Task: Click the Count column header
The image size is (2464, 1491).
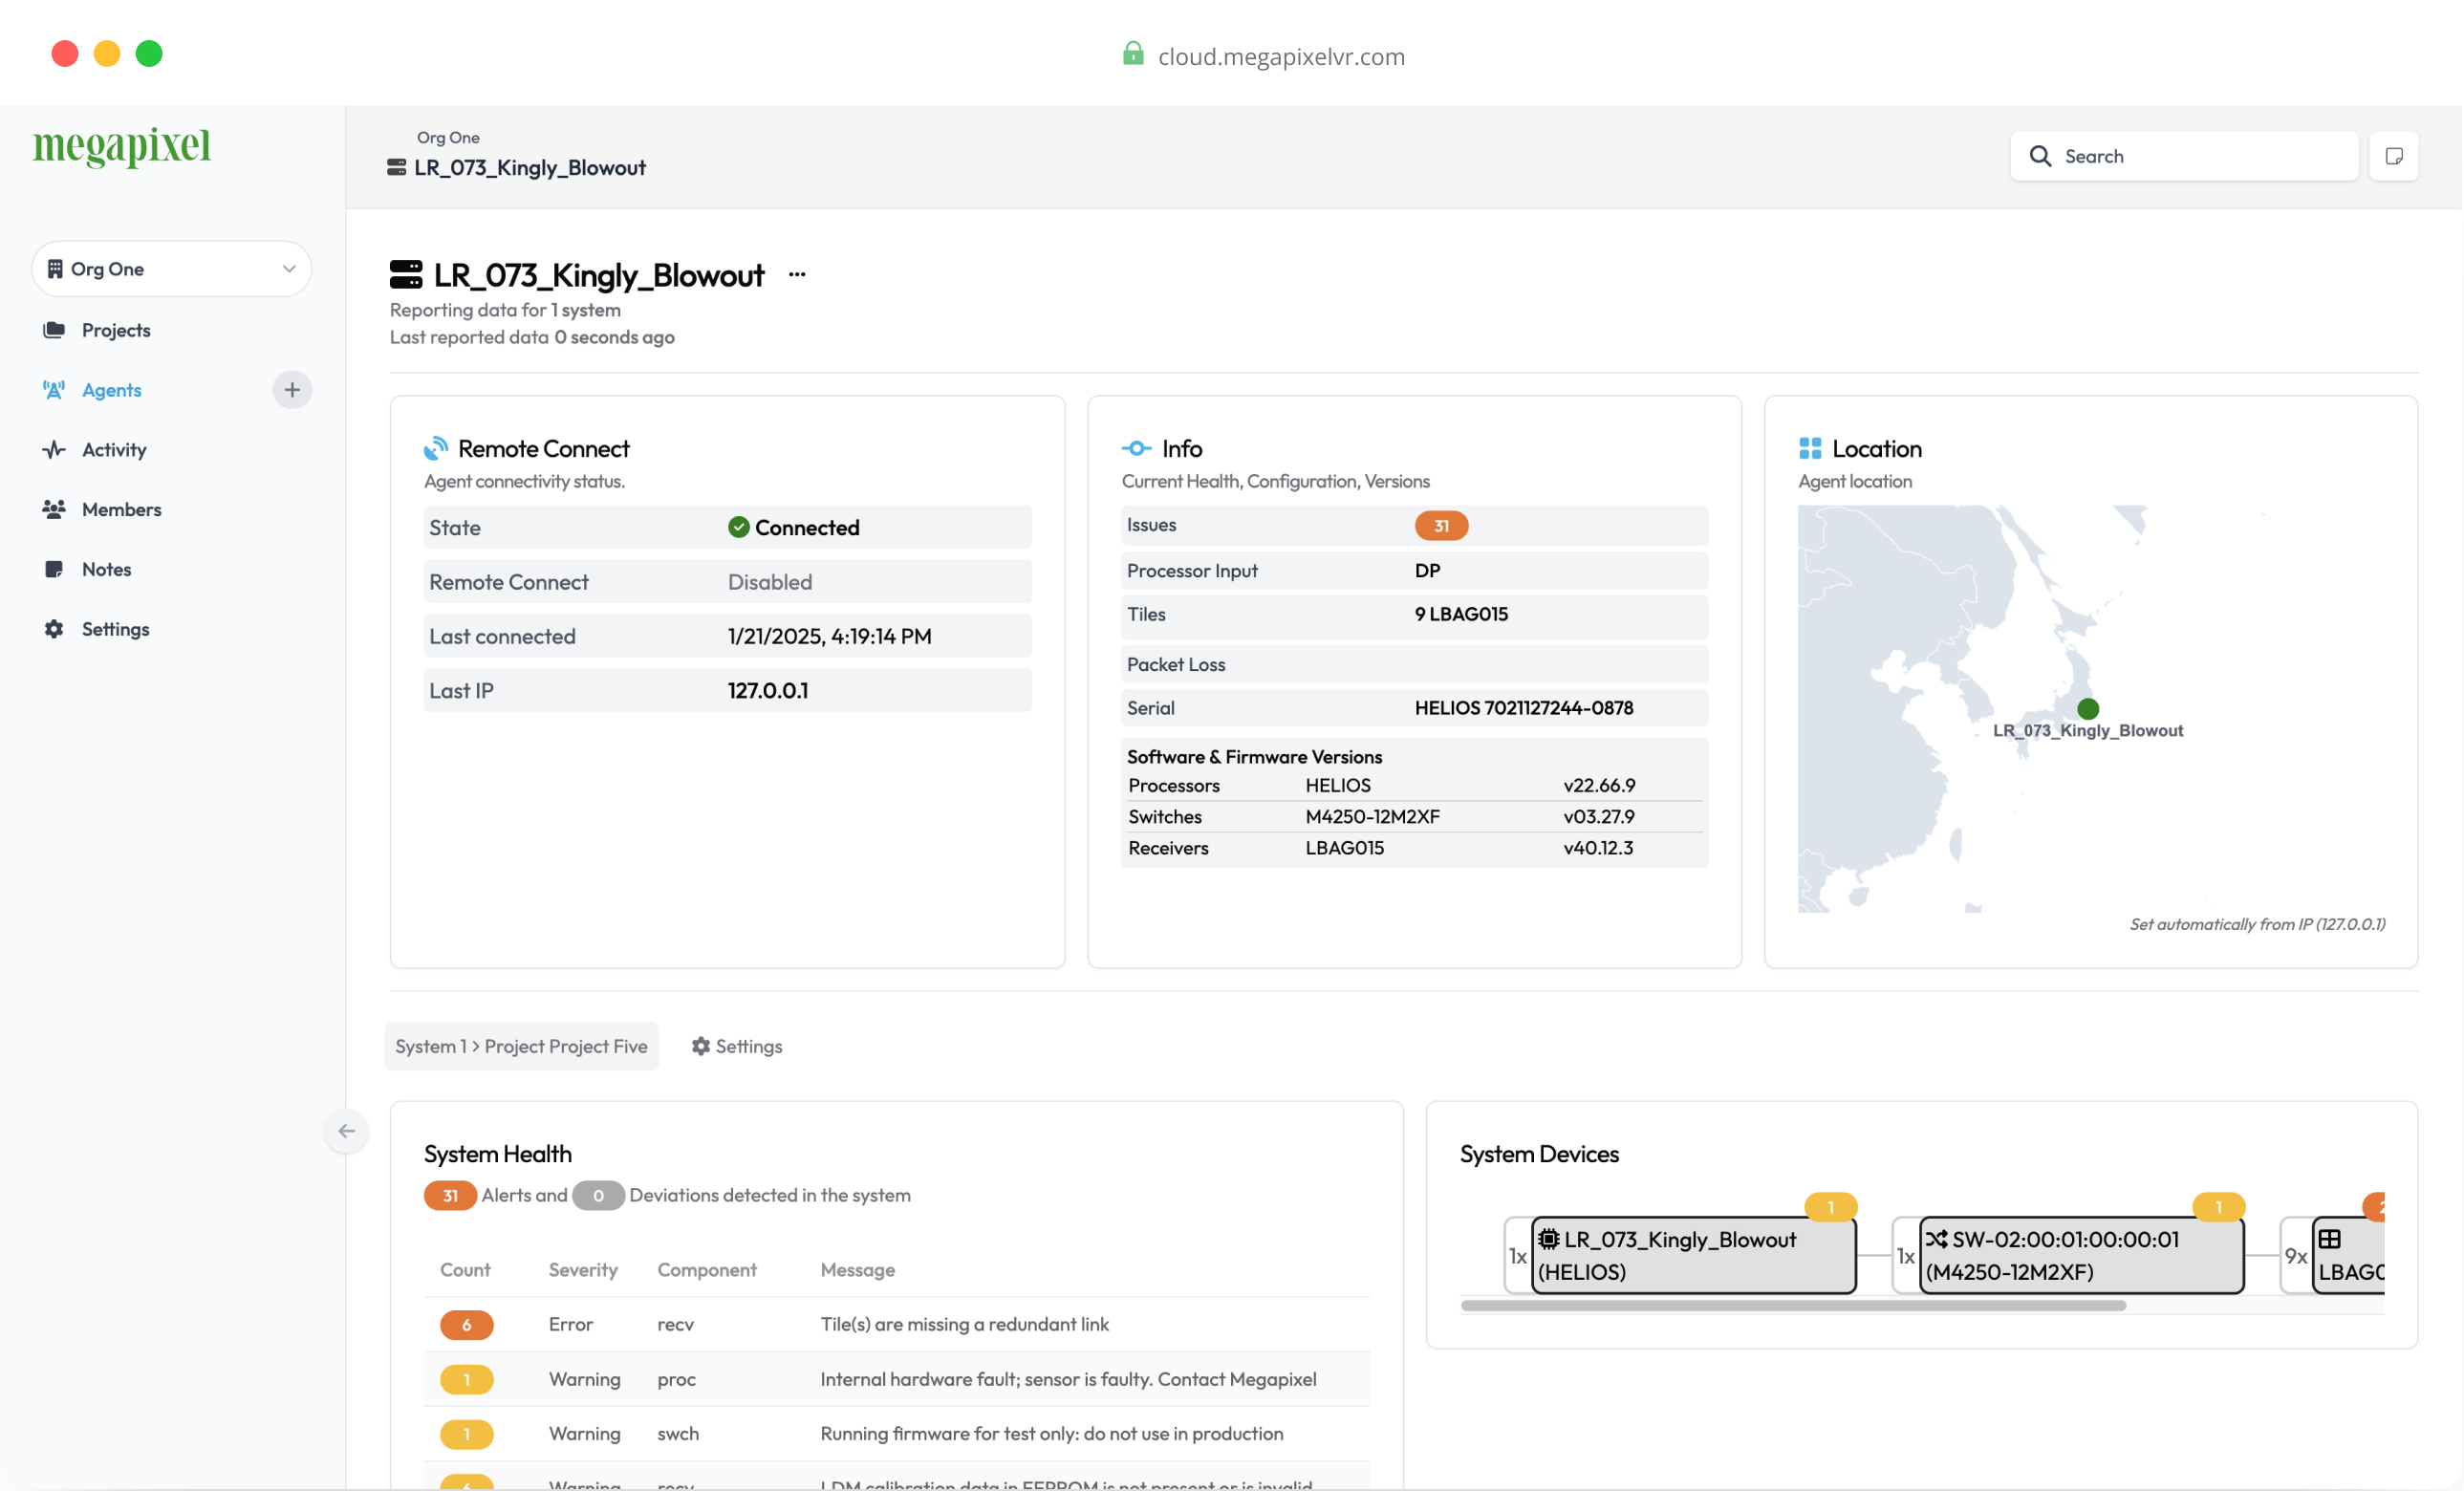Action: coord(465,1270)
